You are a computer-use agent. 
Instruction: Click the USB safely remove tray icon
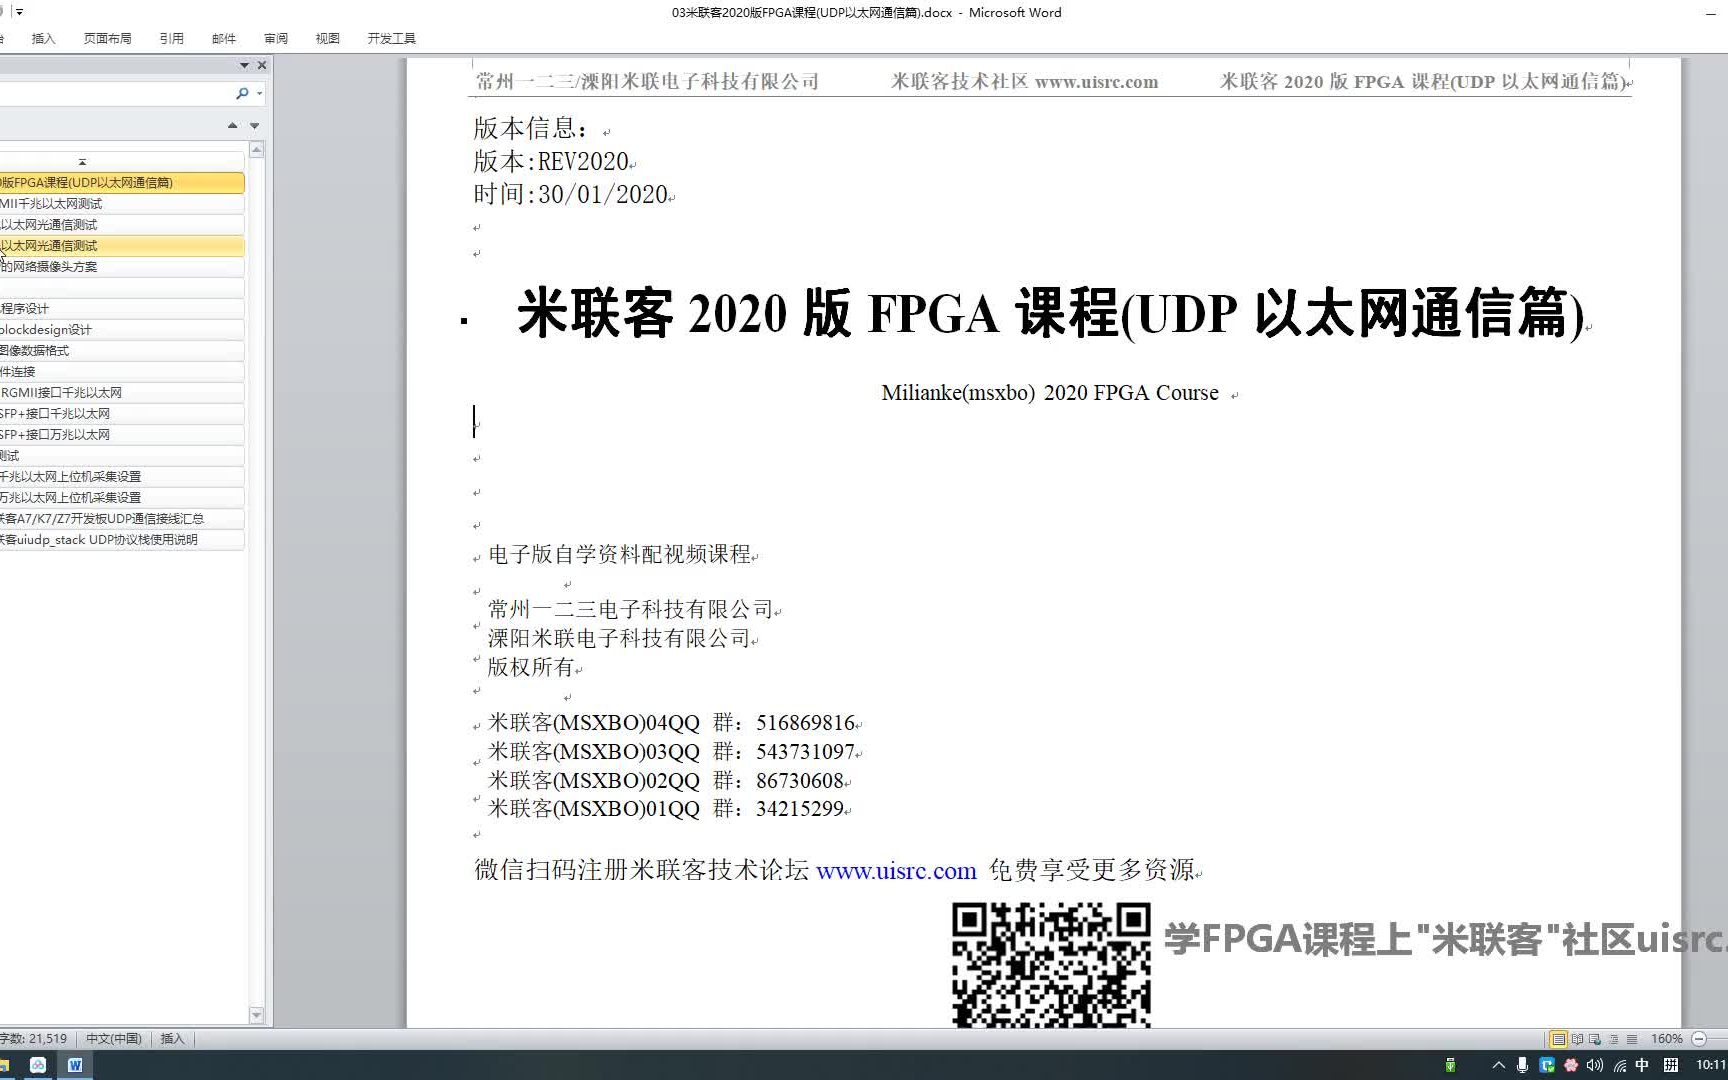(1450, 1065)
